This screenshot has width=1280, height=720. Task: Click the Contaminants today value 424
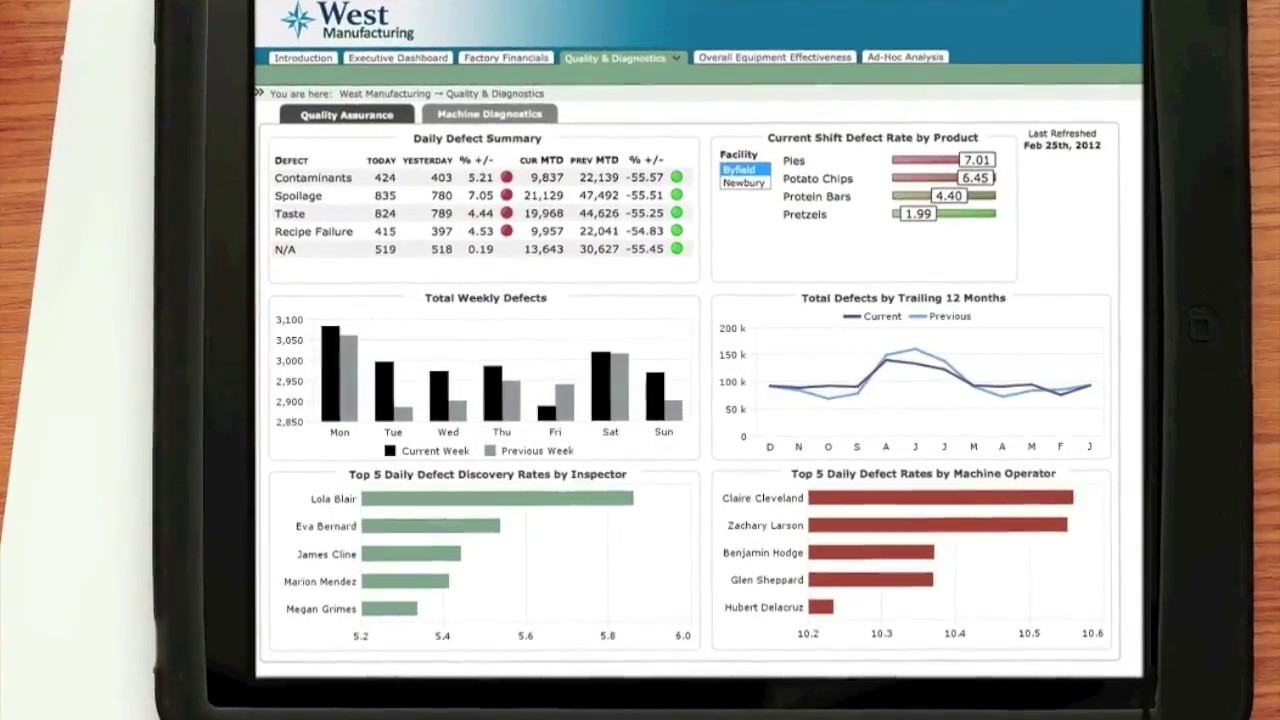click(385, 178)
